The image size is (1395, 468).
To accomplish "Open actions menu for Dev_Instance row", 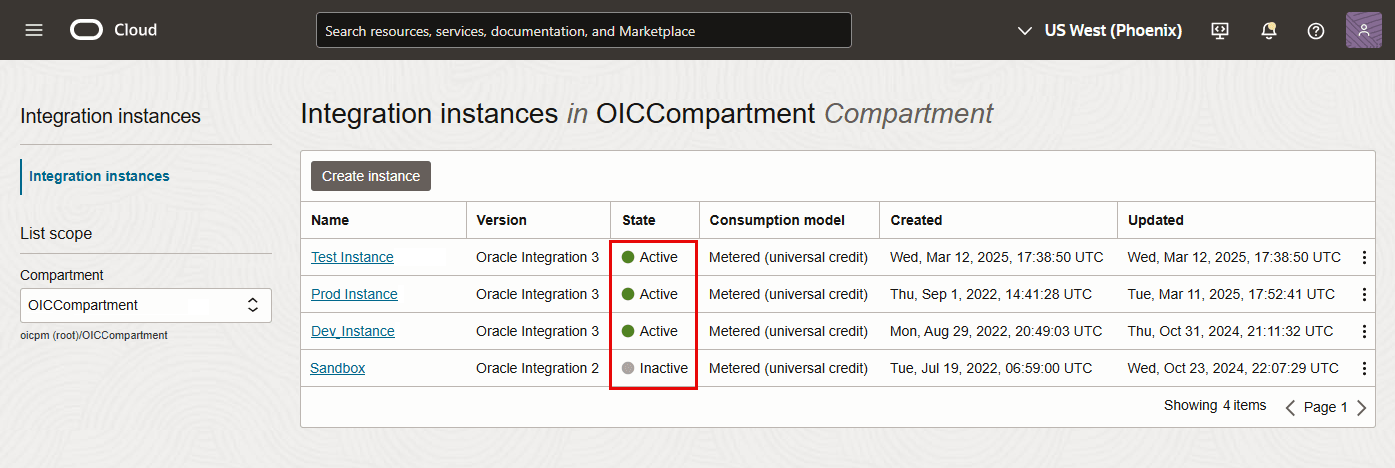I will [x=1364, y=331].
